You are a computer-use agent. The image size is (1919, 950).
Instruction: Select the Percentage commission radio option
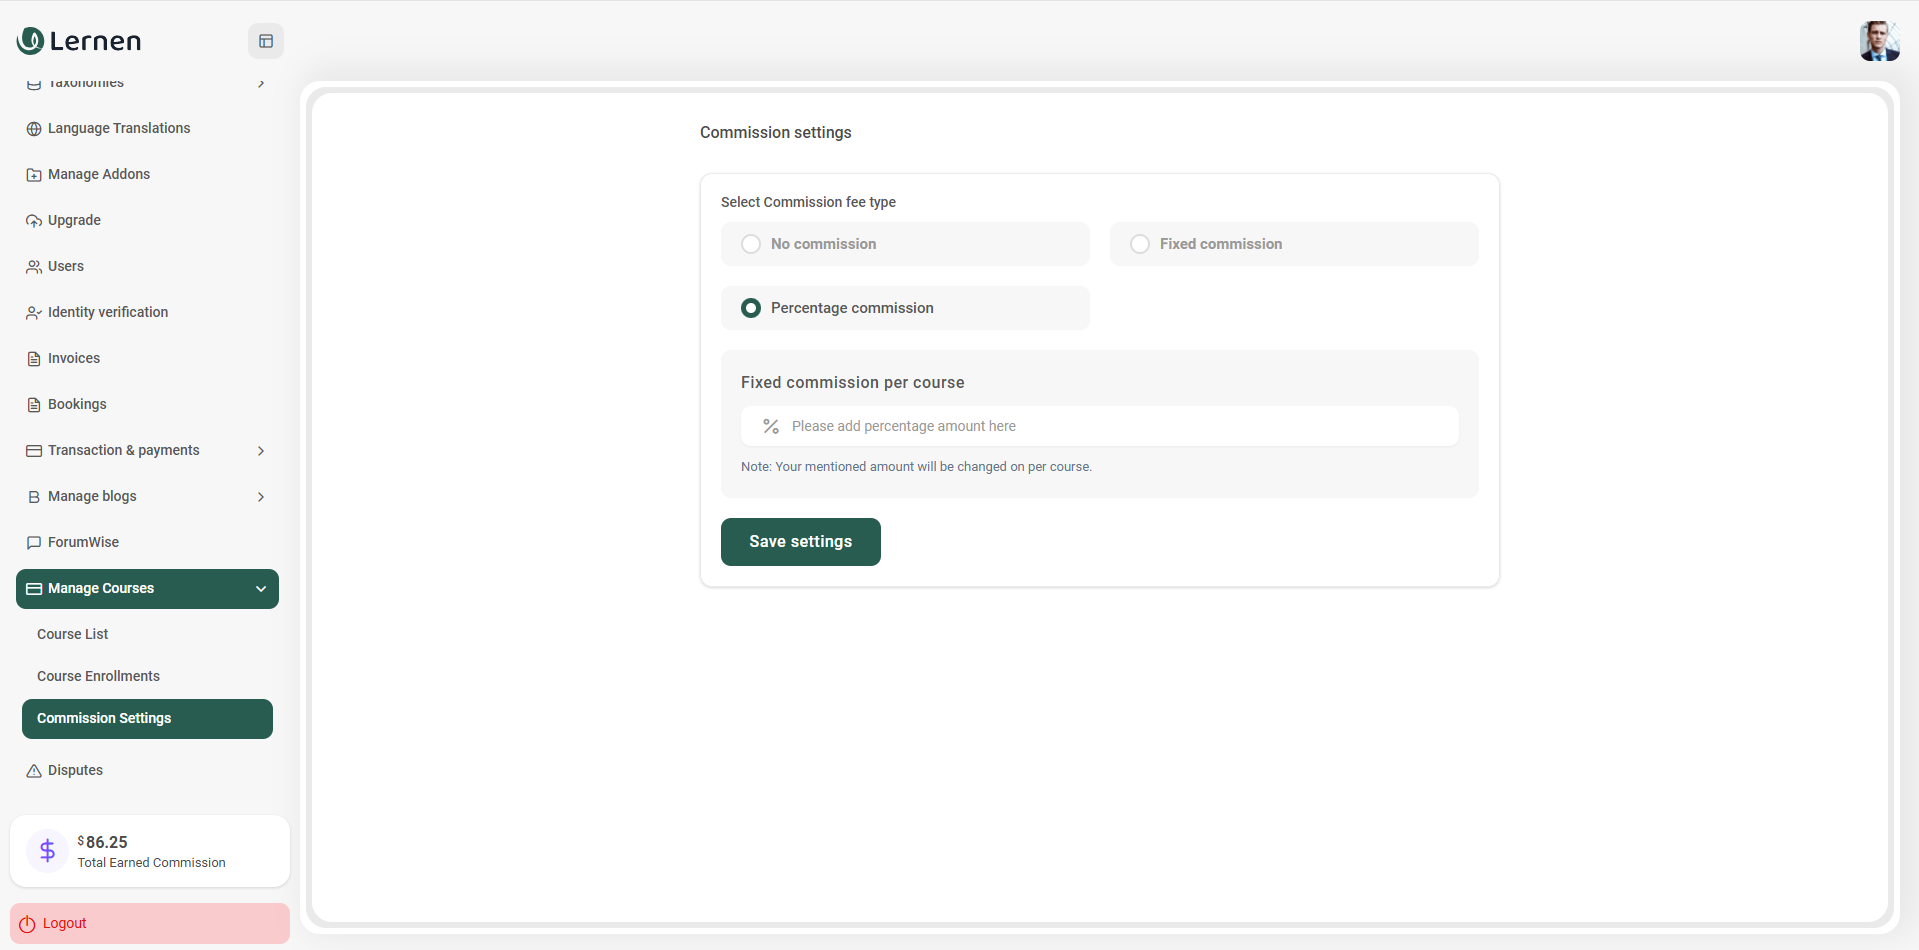(x=751, y=308)
